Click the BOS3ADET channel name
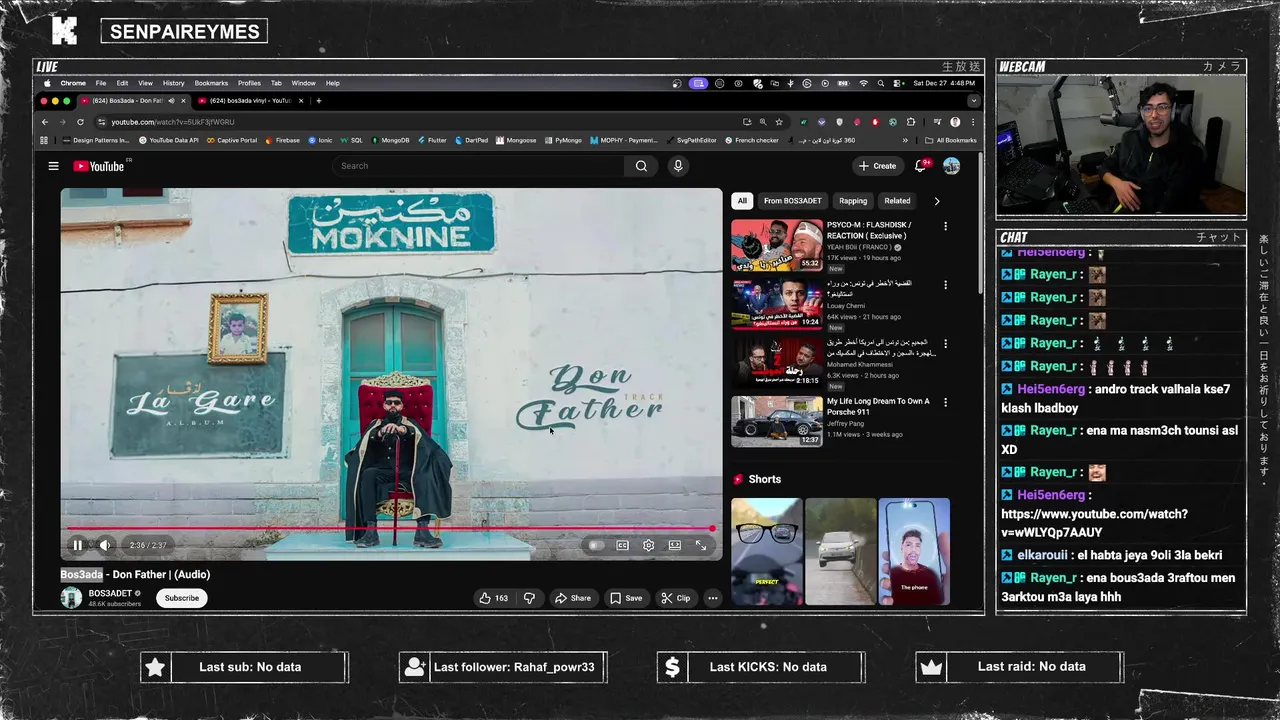This screenshot has width=1280, height=720. coord(110,593)
